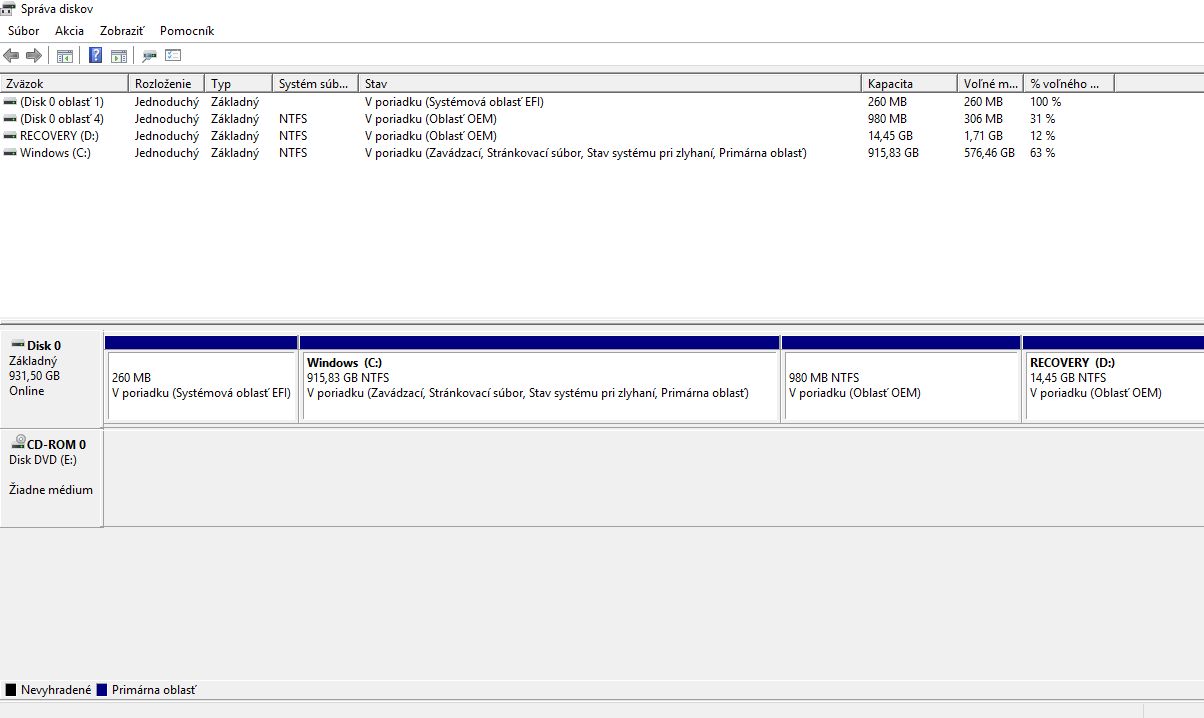Select the (Disk 0 oblasť 4) volume name

coord(62,119)
